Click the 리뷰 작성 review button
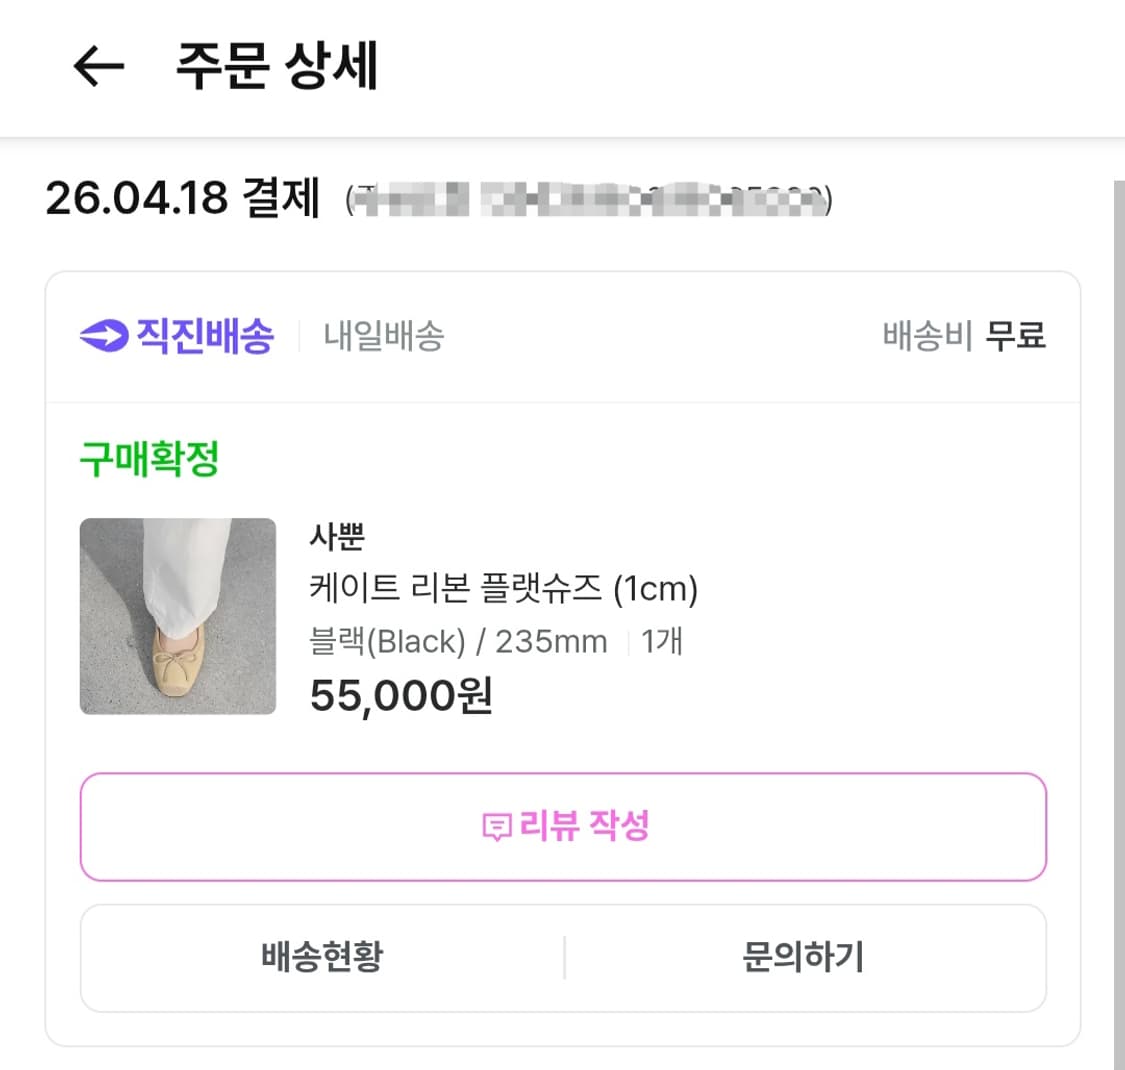Screen dimensions: 1125x1070 point(563,827)
